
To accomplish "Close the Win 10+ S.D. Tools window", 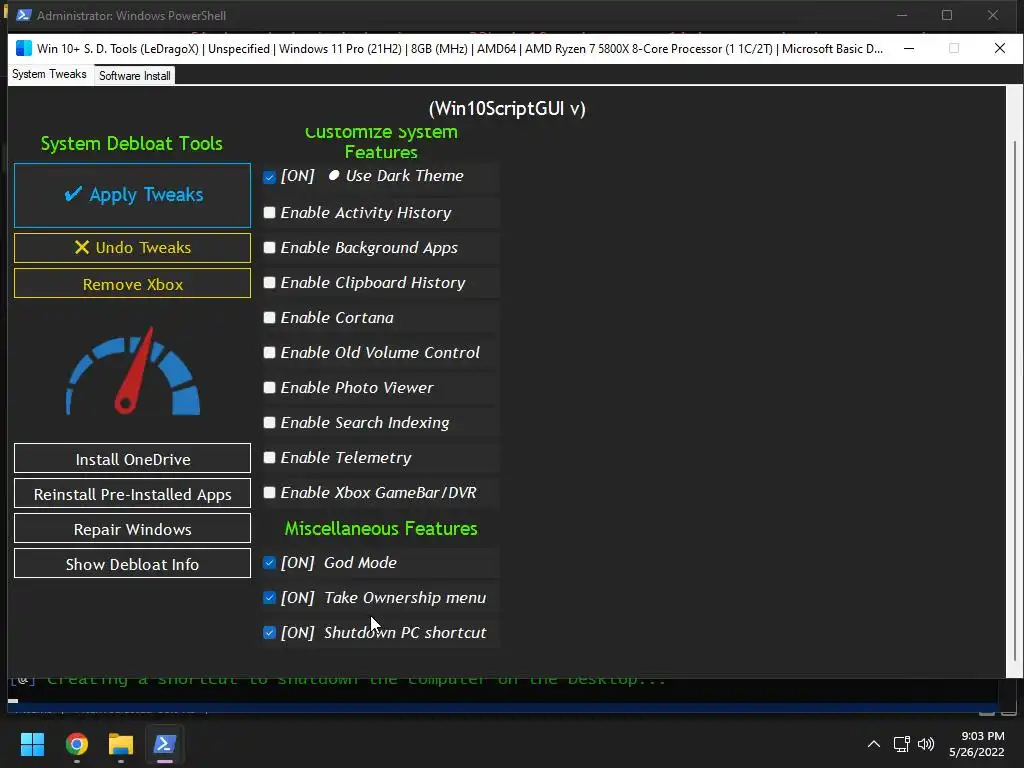I will (1000, 48).
